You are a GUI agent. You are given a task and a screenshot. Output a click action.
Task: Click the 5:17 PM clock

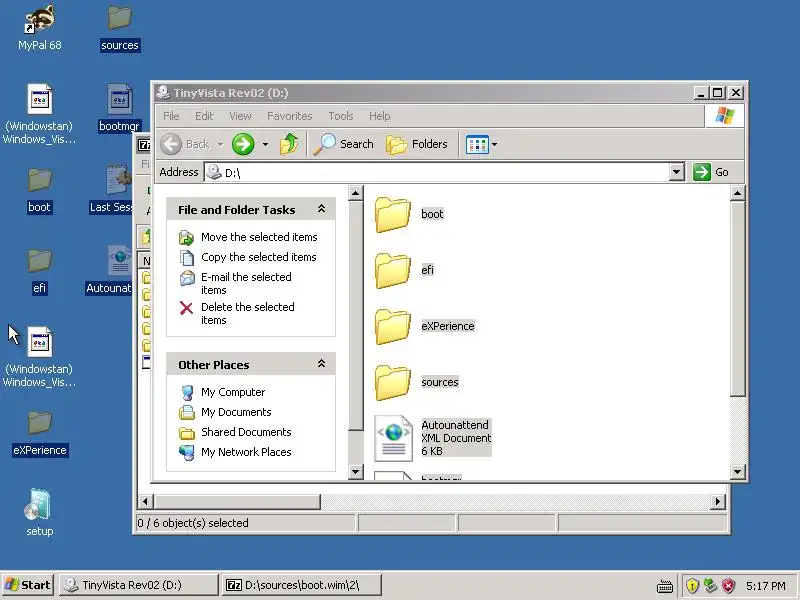tap(765, 586)
